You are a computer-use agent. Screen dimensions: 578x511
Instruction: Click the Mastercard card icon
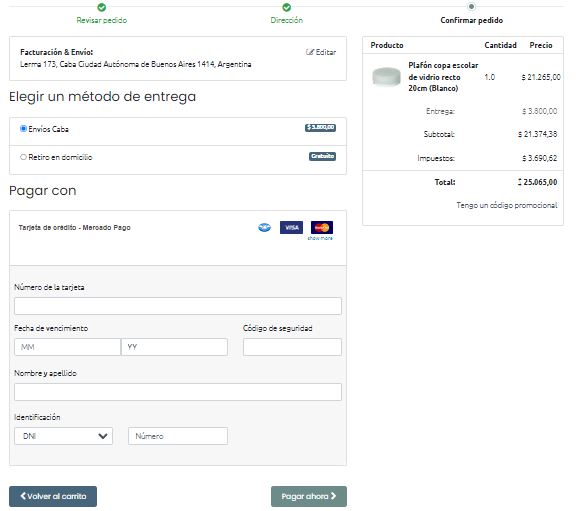point(322,227)
